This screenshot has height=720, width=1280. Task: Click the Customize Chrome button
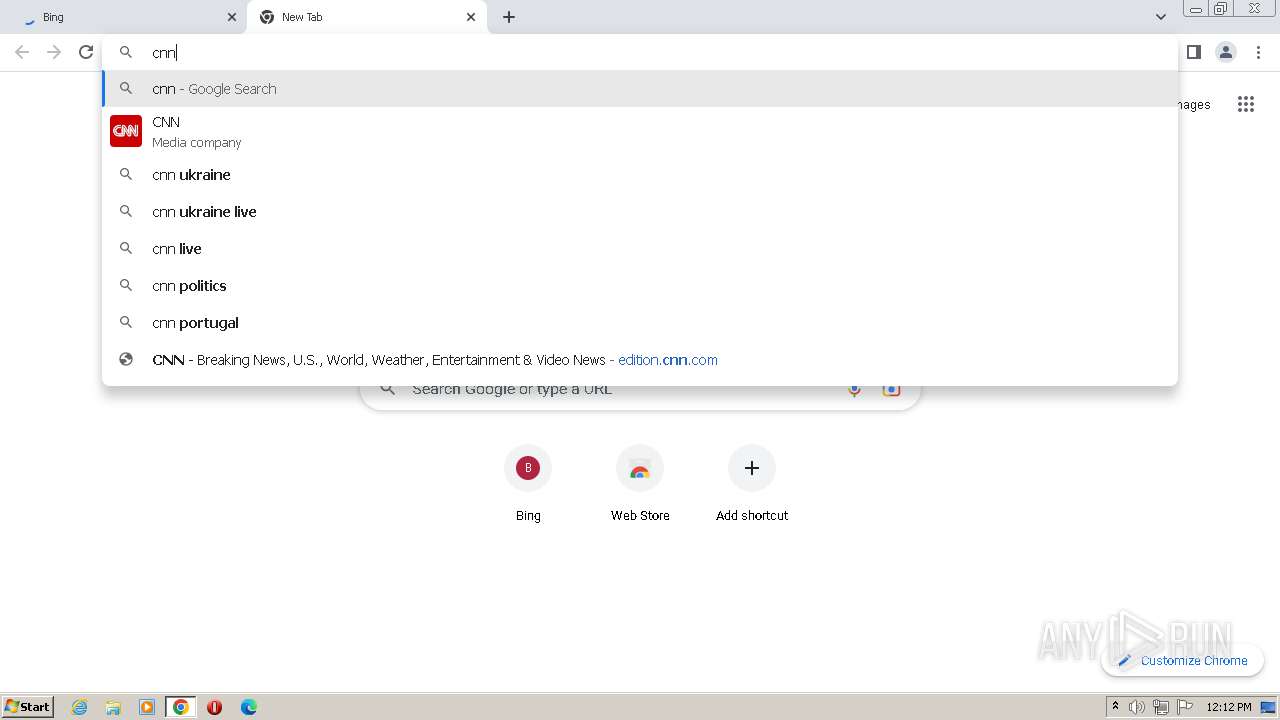point(1182,661)
